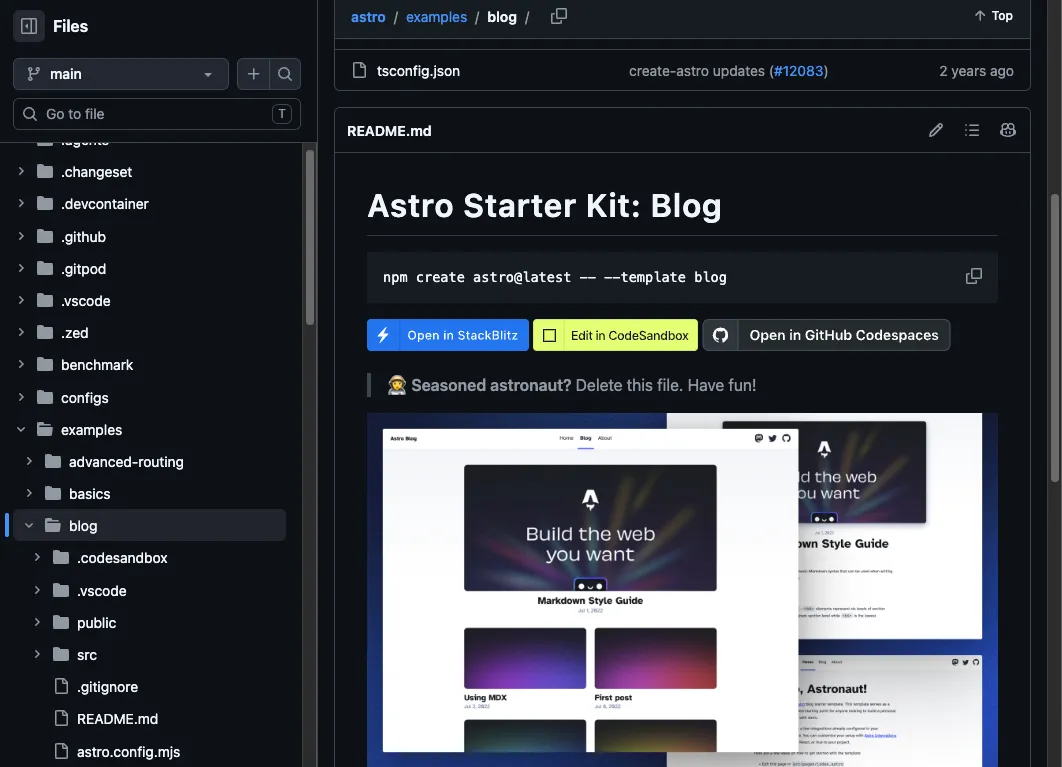1062x767 pixels.
Task: Click the Edit in CodeSandbox button
Action: [x=615, y=335]
